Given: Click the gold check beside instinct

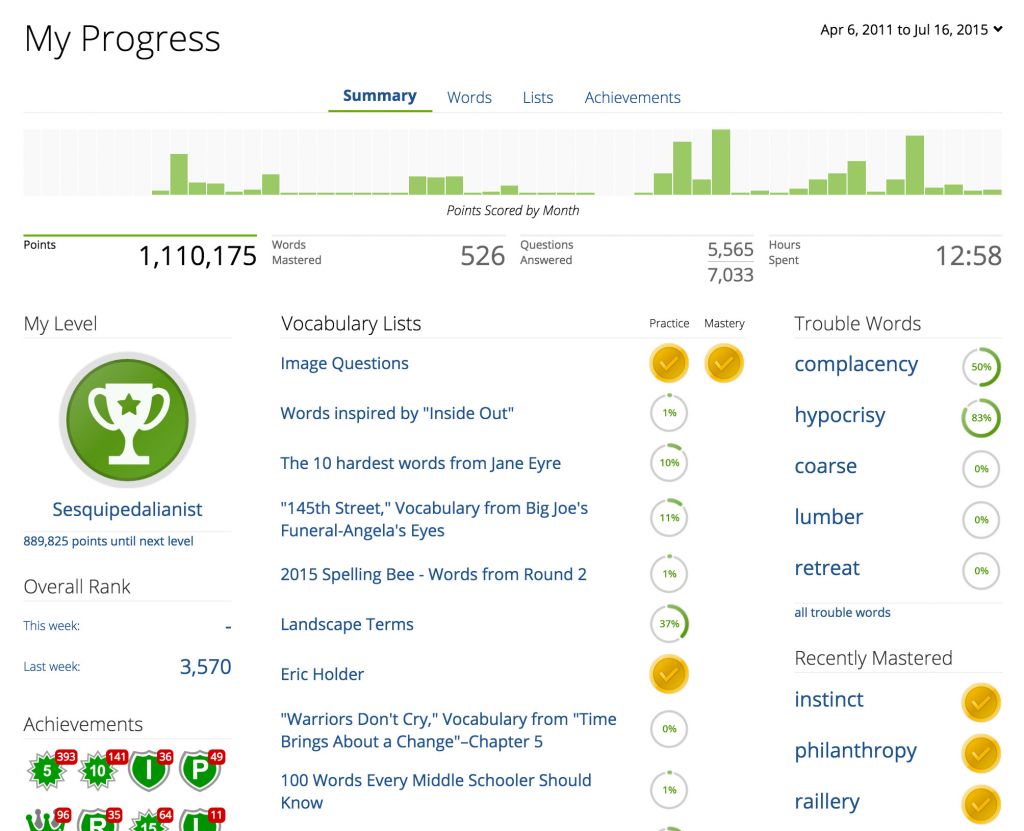Looking at the screenshot, I should 981,702.
